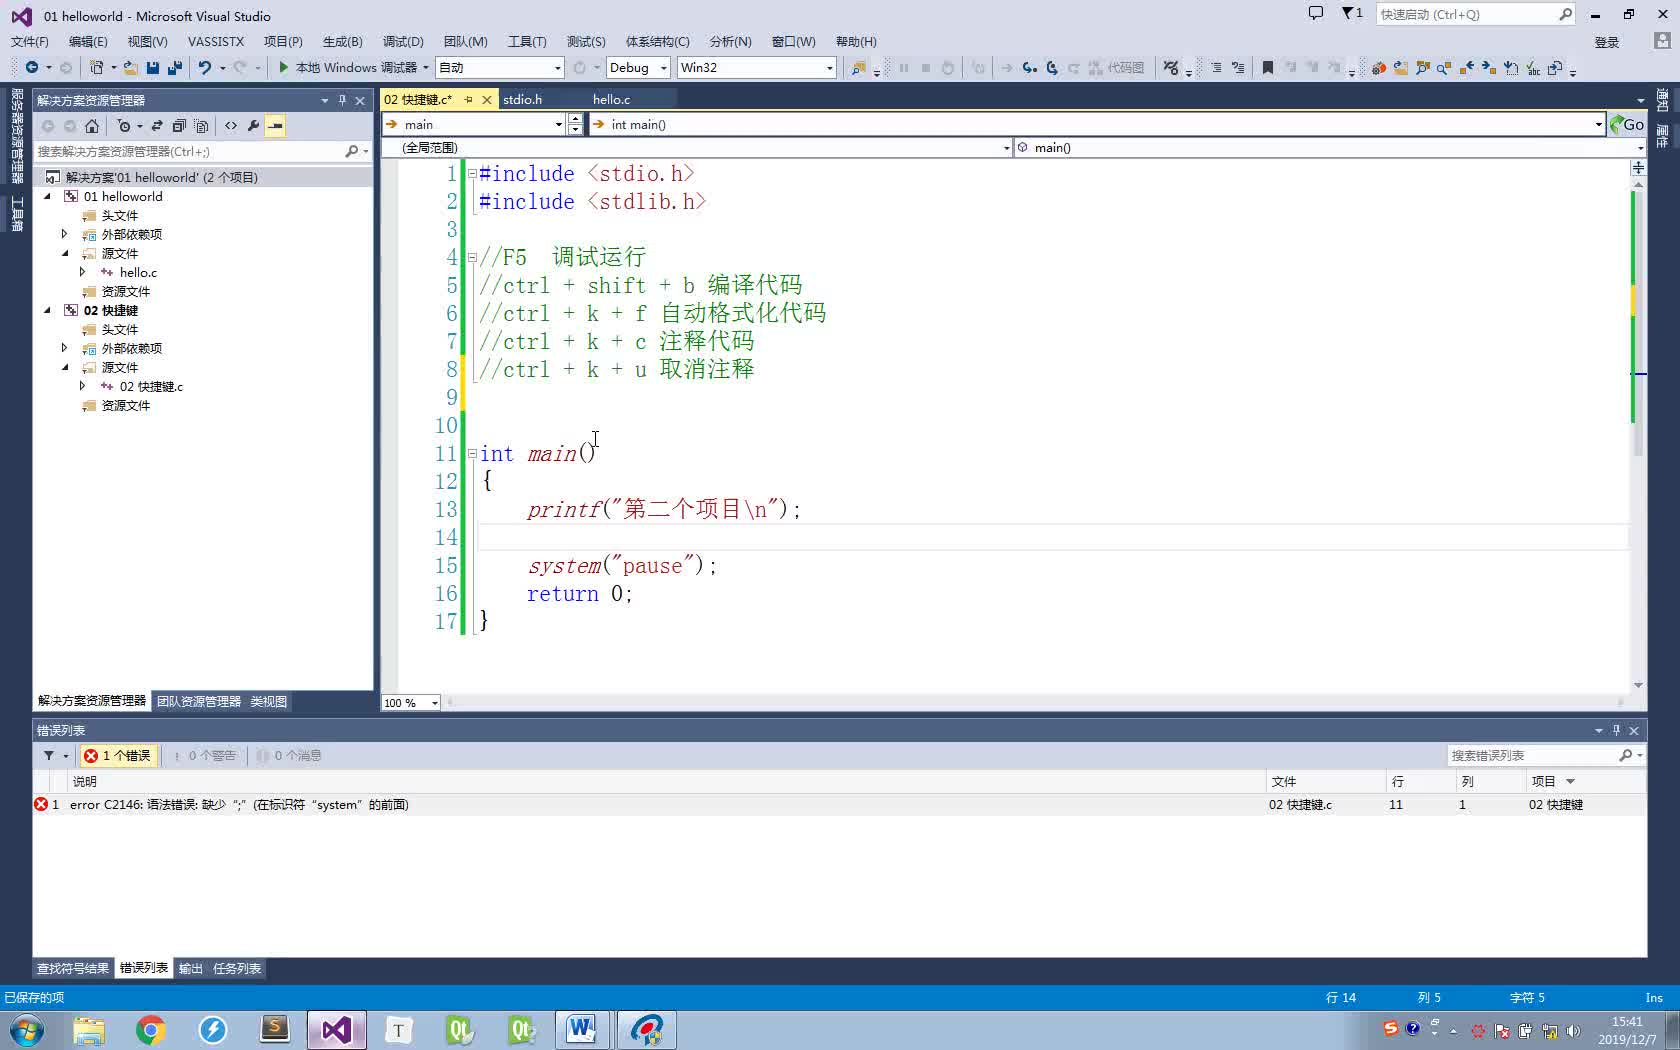Open the VASSISTX menu
This screenshot has height=1050, width=1680.
216,41
